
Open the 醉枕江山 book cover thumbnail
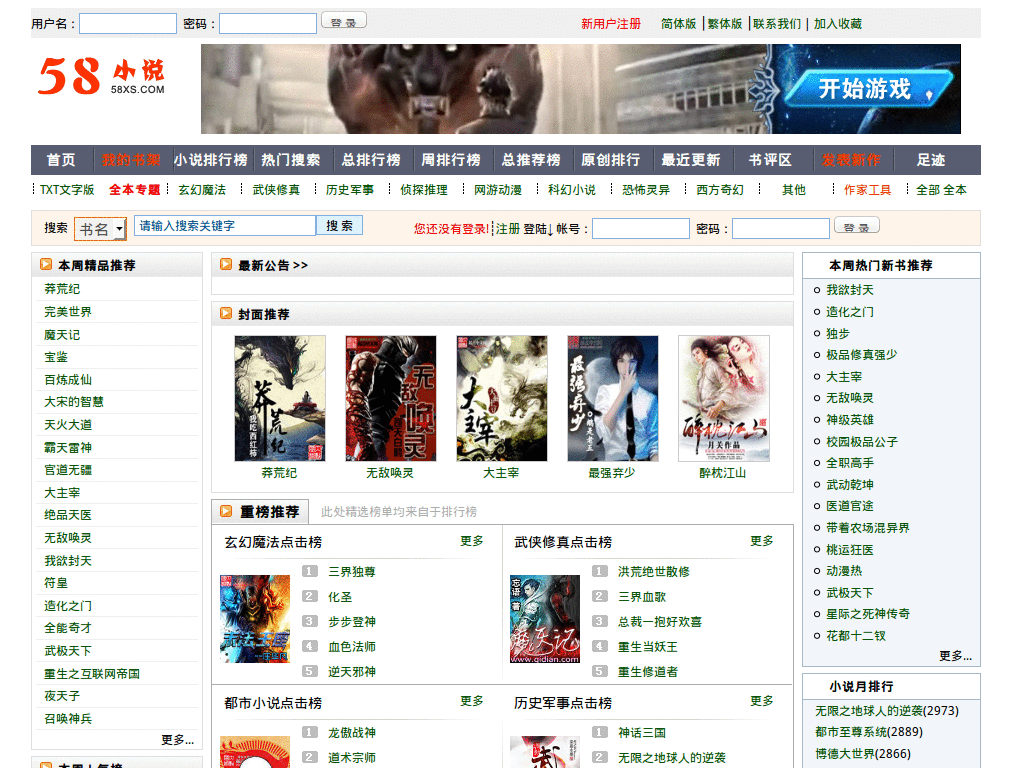click(724, 398)
